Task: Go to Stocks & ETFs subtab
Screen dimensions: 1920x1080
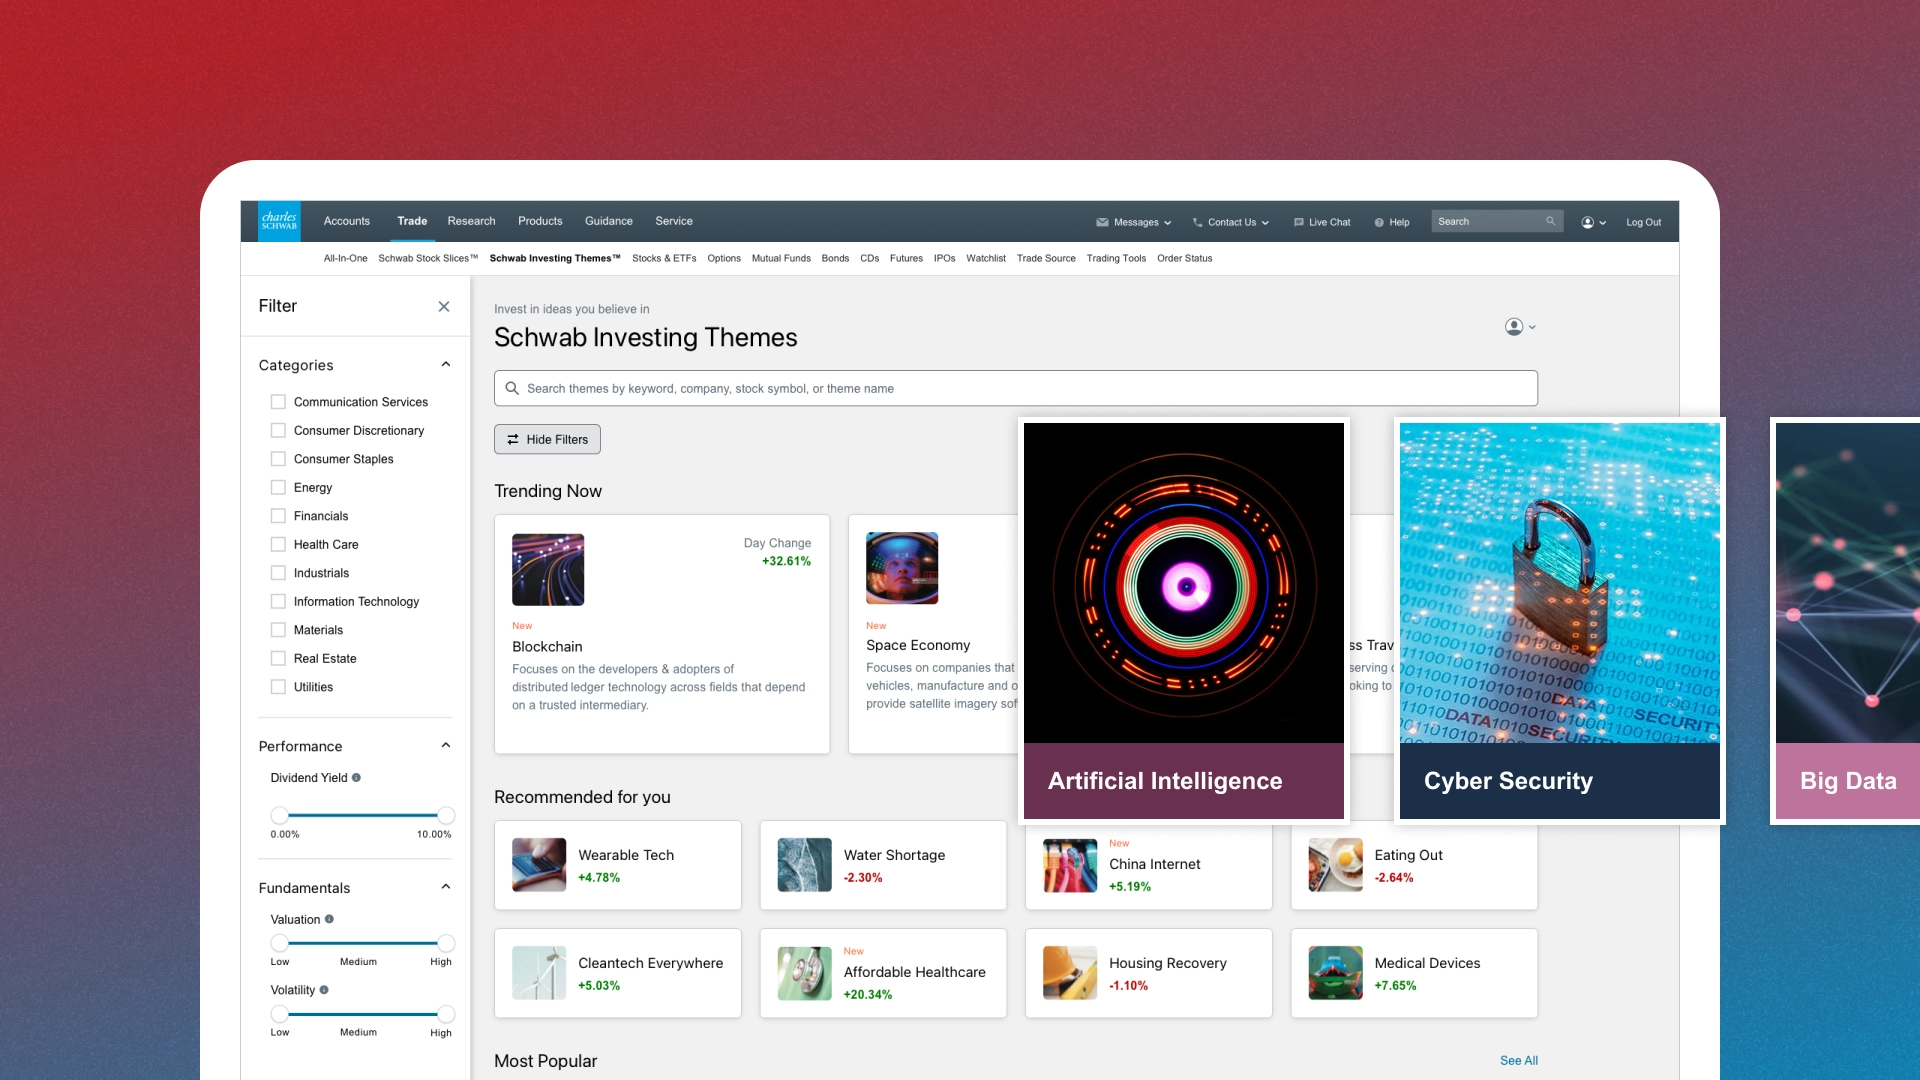Action: (664, 258)
